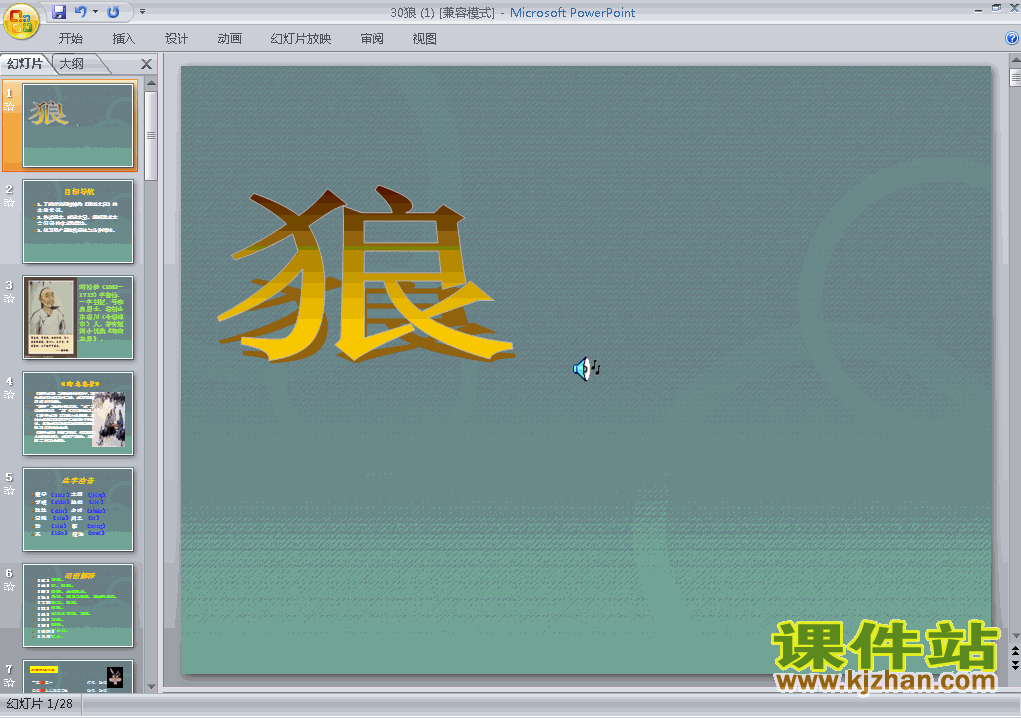Select slide 7 thumbnail at the bottom

(x=78, y=676)
